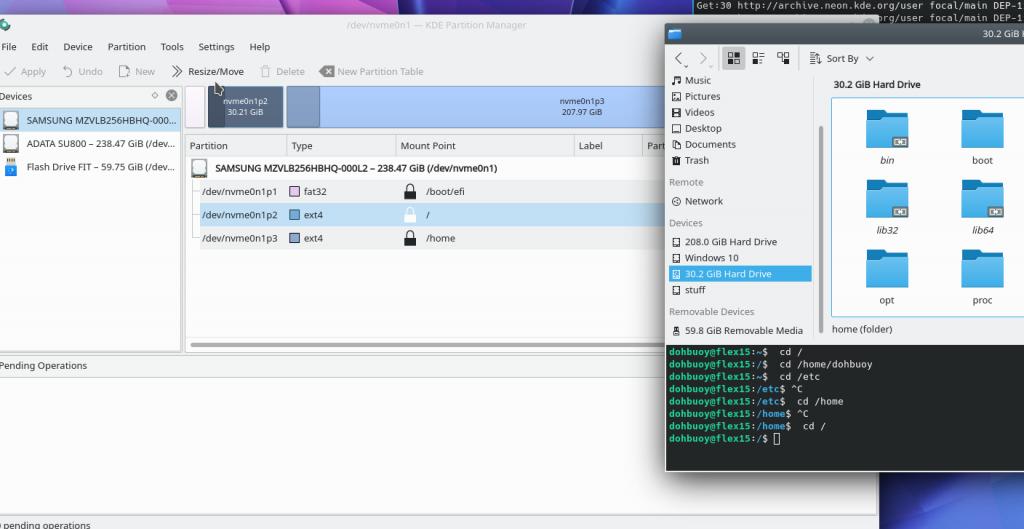The width and height of the screenshot is (1024, 529).
Task: Open the Partition menu
Action: pos(126,47)
